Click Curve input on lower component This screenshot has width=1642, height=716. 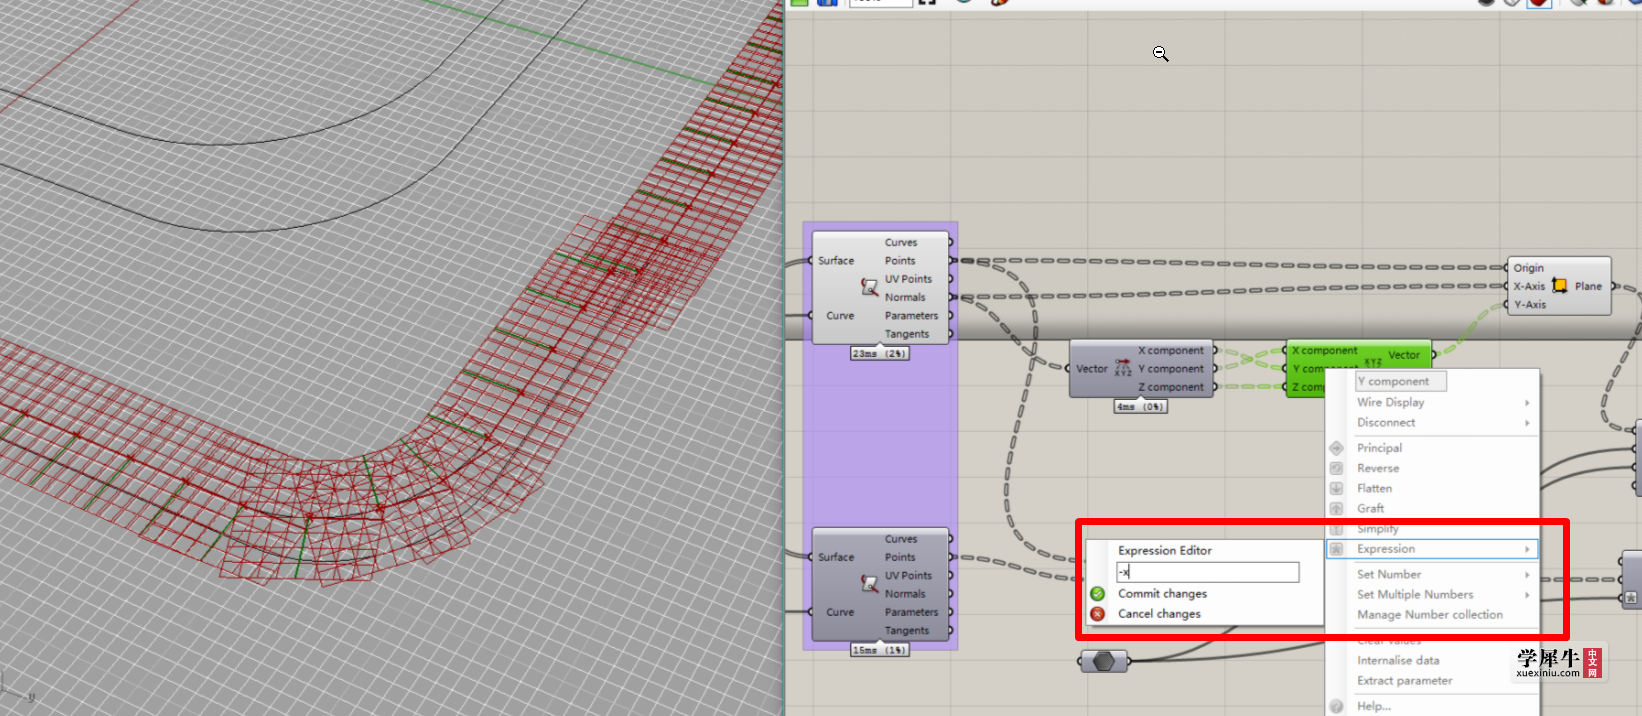click(x=840, y=612)
